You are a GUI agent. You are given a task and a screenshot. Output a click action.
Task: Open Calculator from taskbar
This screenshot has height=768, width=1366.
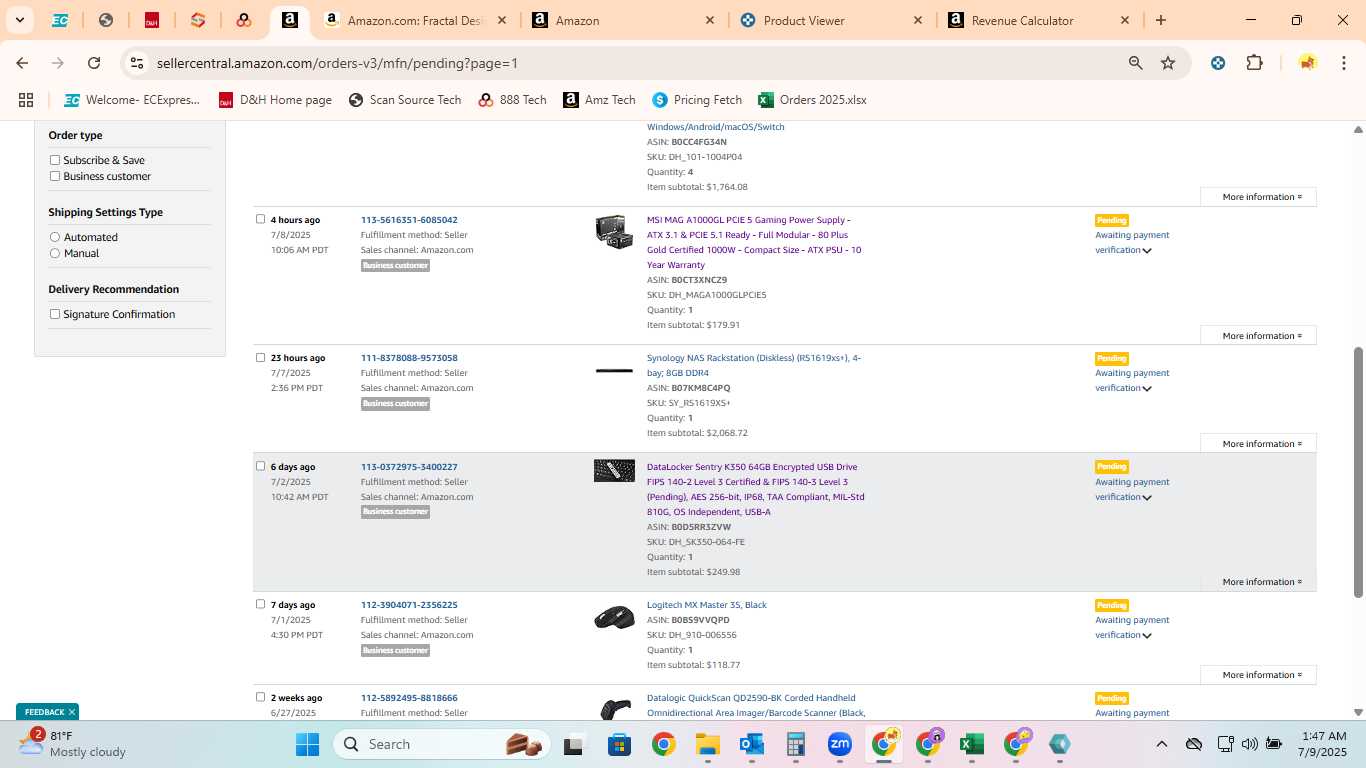click(x=796, y=744)
